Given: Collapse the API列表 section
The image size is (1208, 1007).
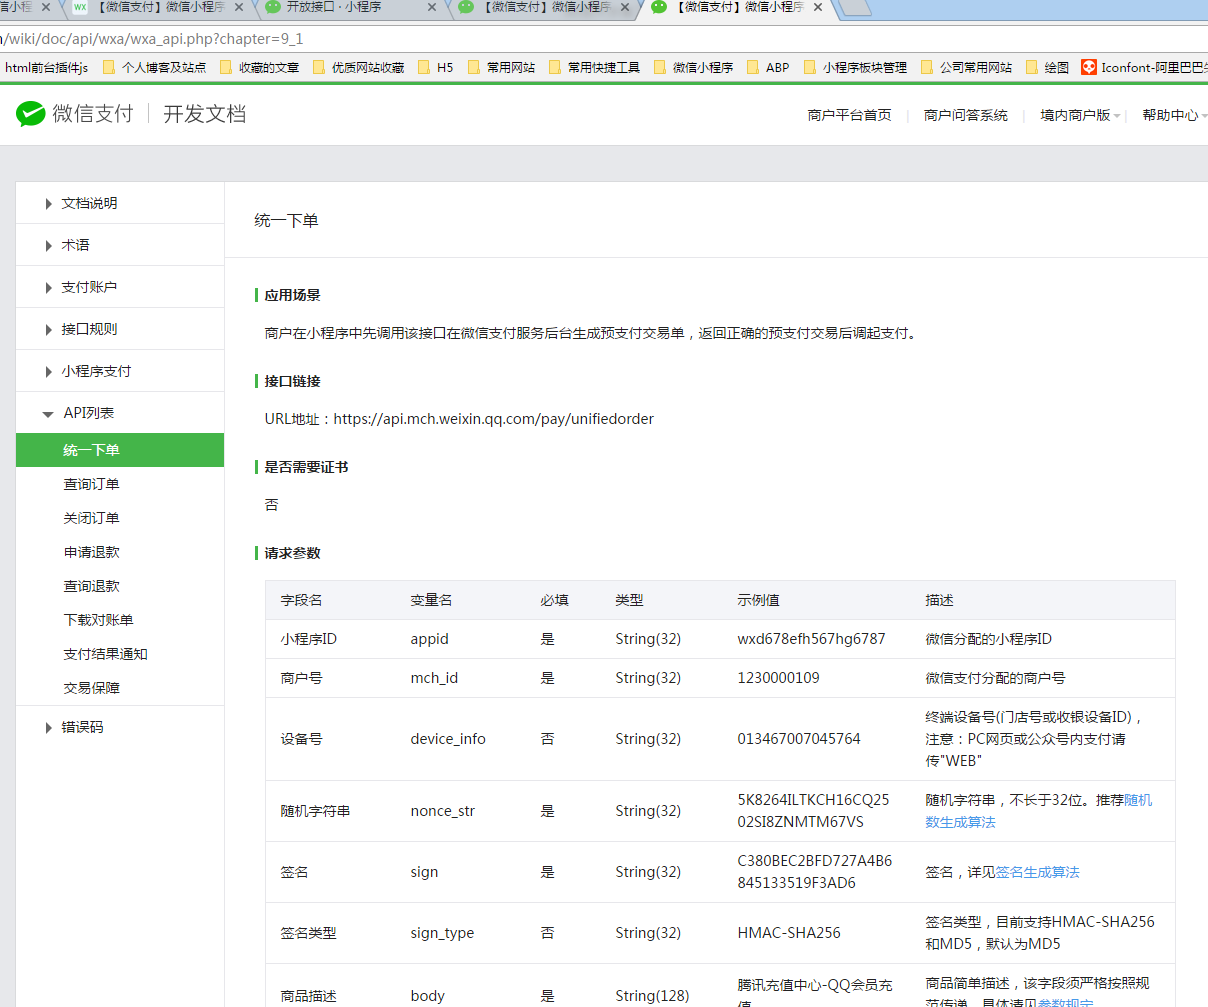Looking at the screenshot, I should click(120, 413).
